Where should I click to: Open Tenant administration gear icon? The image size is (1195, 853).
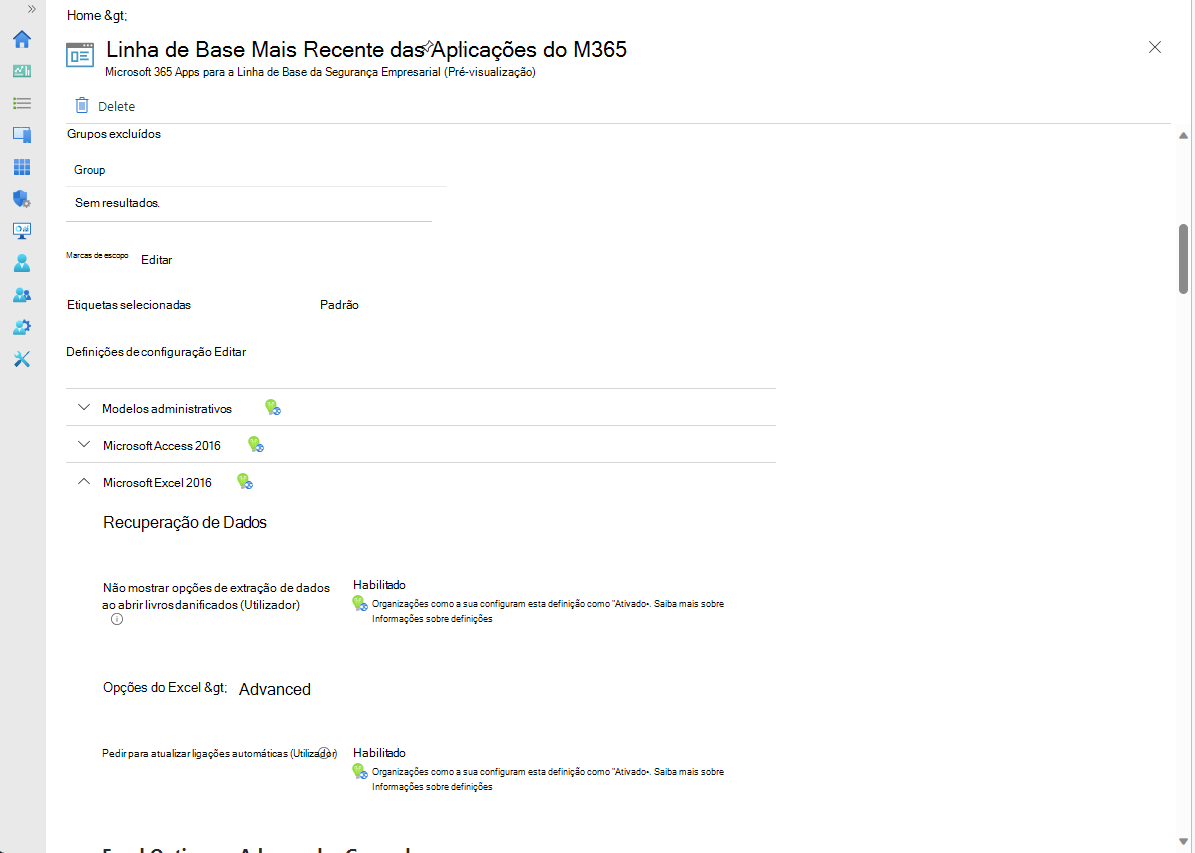pos(22,327)
